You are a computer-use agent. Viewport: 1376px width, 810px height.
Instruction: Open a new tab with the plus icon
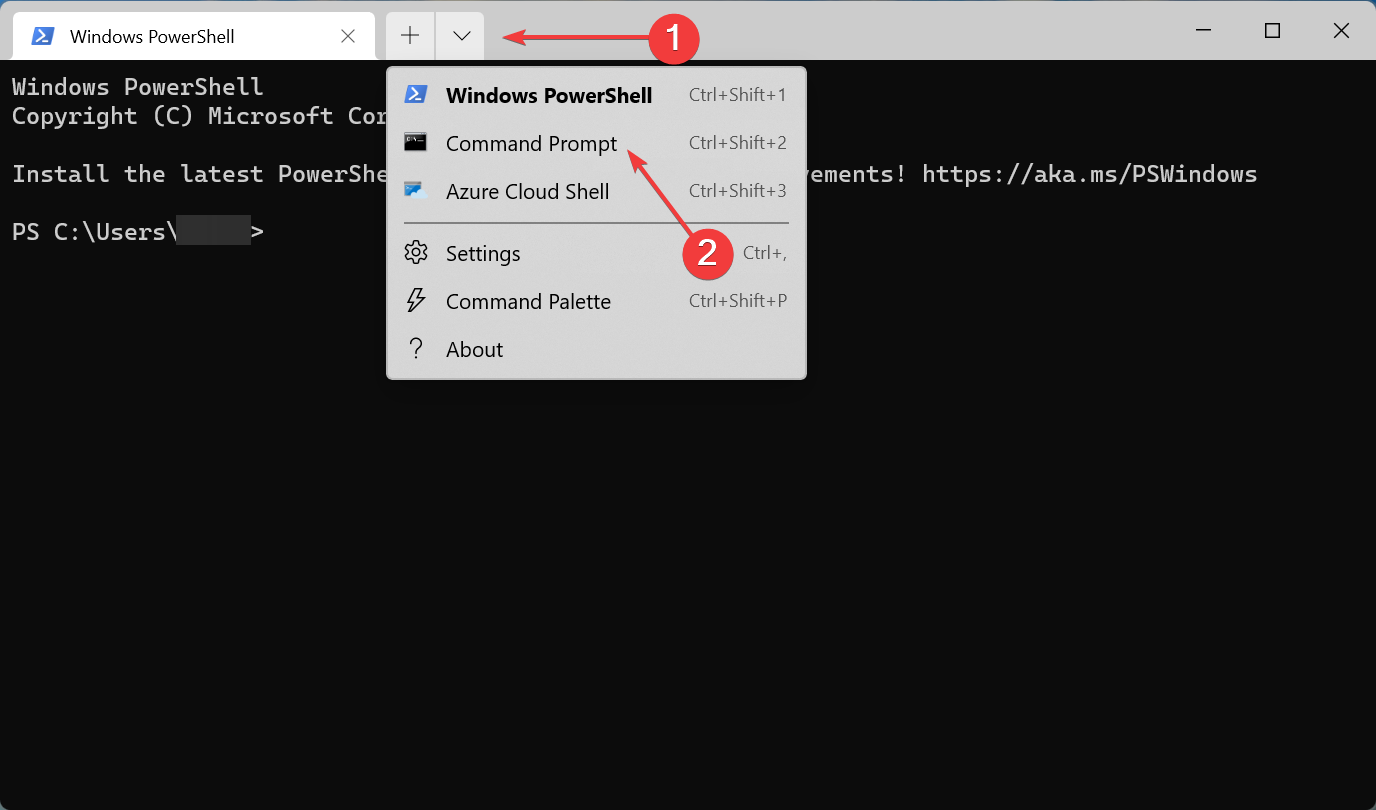pos(410,35)
